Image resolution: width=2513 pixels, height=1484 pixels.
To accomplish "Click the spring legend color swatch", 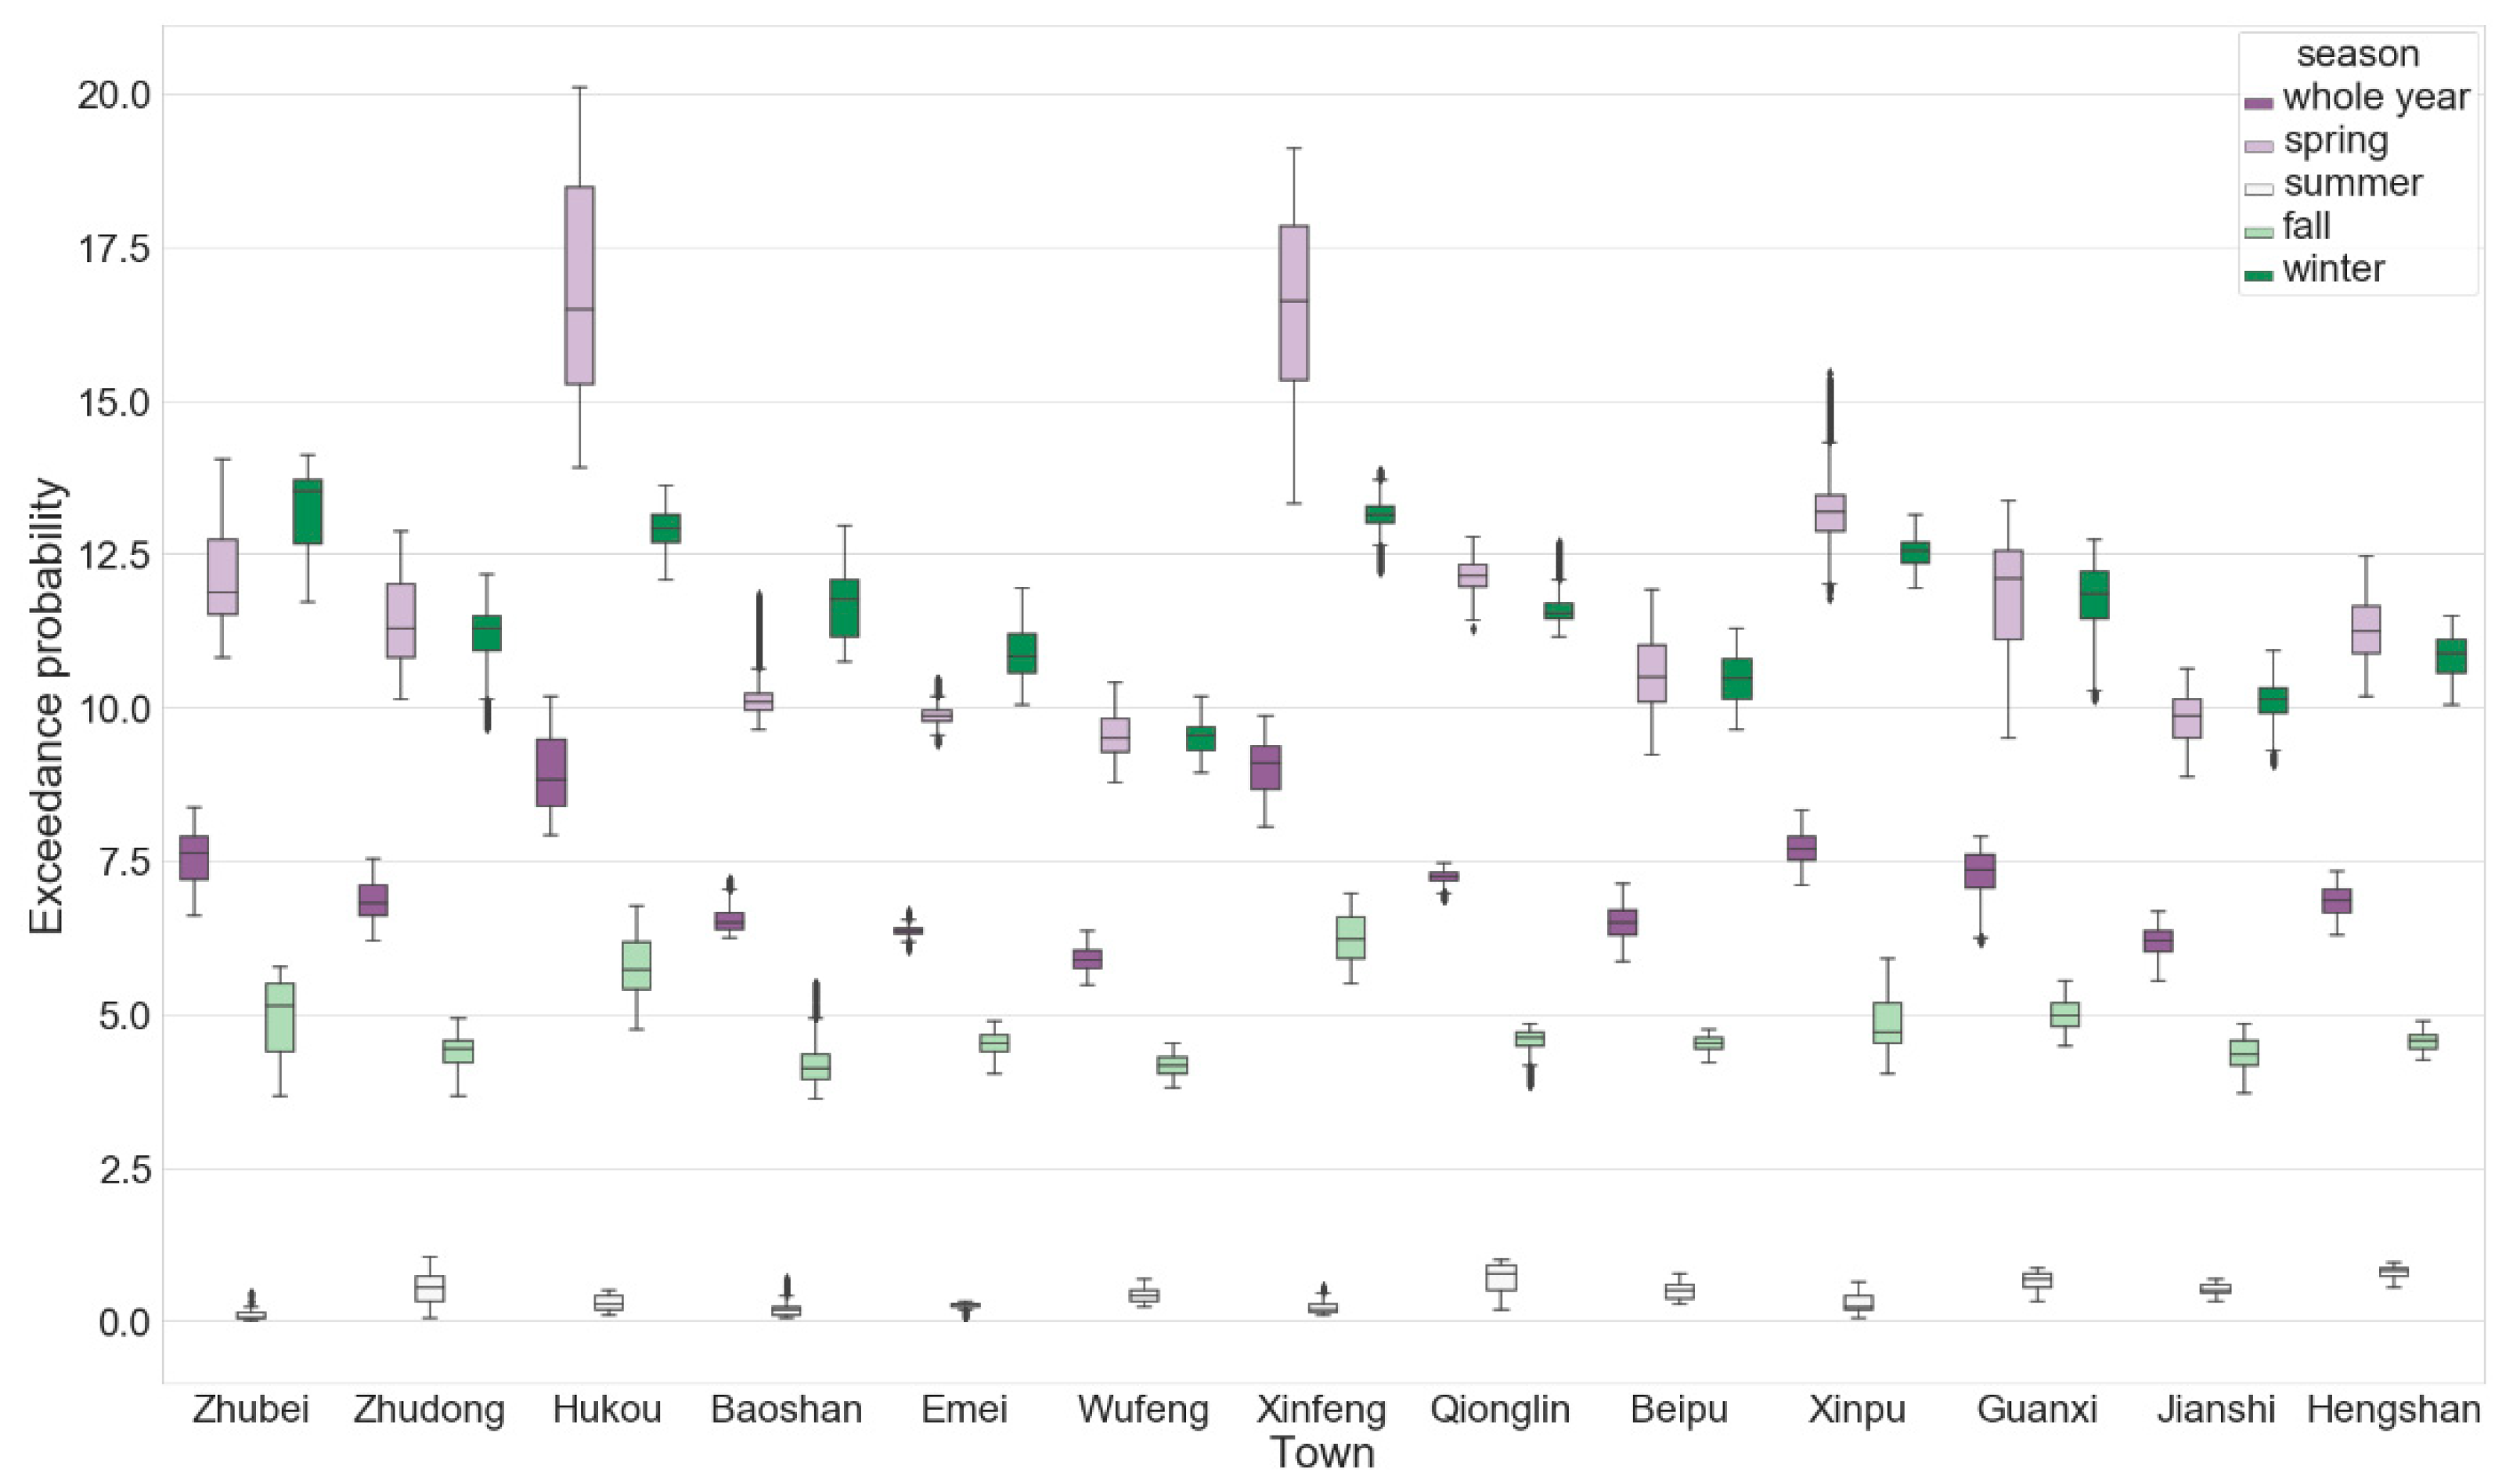I will (x=2258, y=146).
